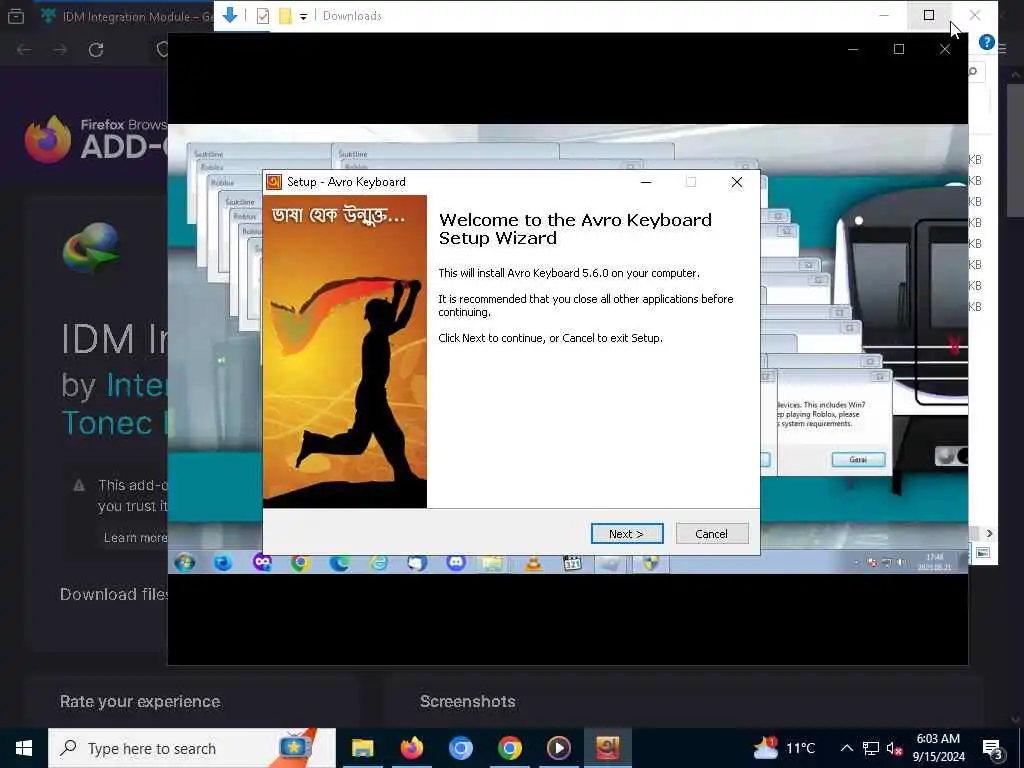Viewport: 1024px width, 768px height.
Task: Click the taskbar search box
Action: [x=192, y=748]
